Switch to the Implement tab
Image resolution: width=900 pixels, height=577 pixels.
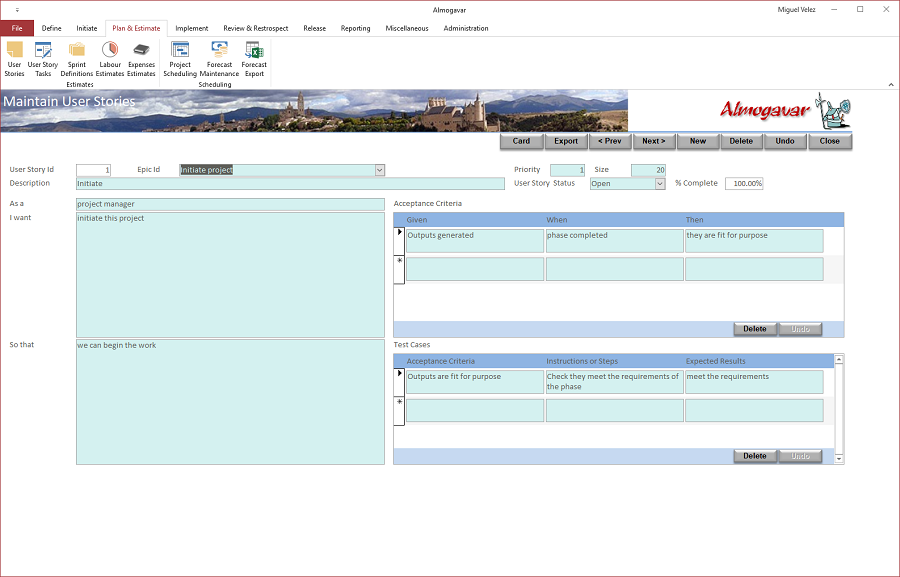[192, 28]
